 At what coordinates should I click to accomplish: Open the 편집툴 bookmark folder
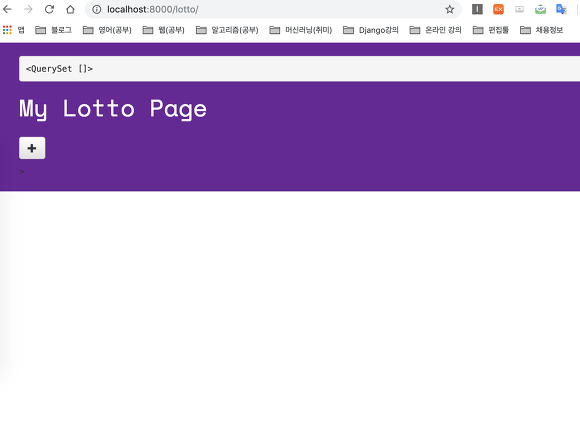491,30
